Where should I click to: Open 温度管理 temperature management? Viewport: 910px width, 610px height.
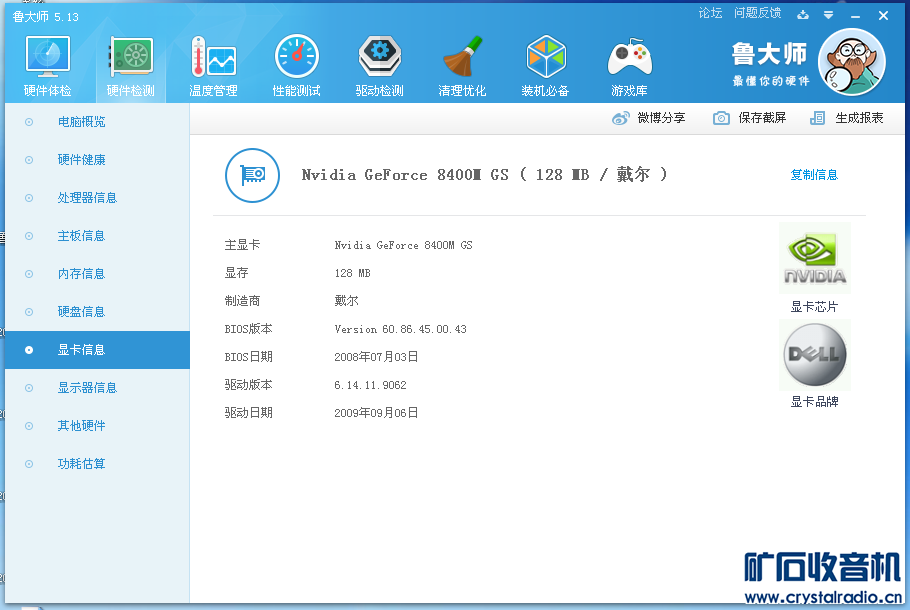click(x=213, y=66)
